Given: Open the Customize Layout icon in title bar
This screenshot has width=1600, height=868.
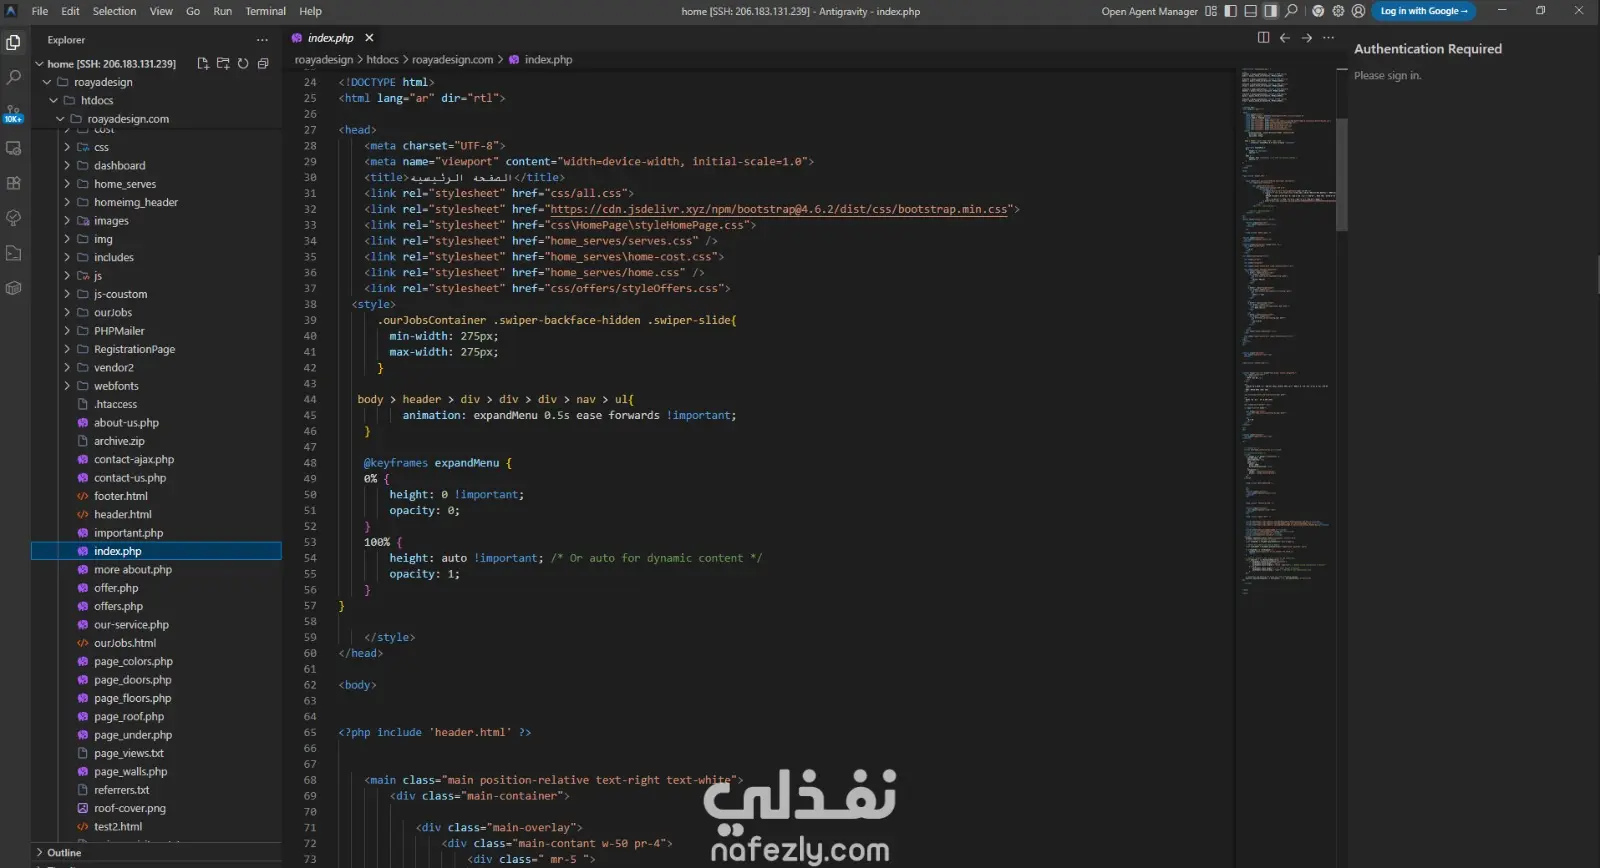Looking at the screenshot, I should [1211, 11].
